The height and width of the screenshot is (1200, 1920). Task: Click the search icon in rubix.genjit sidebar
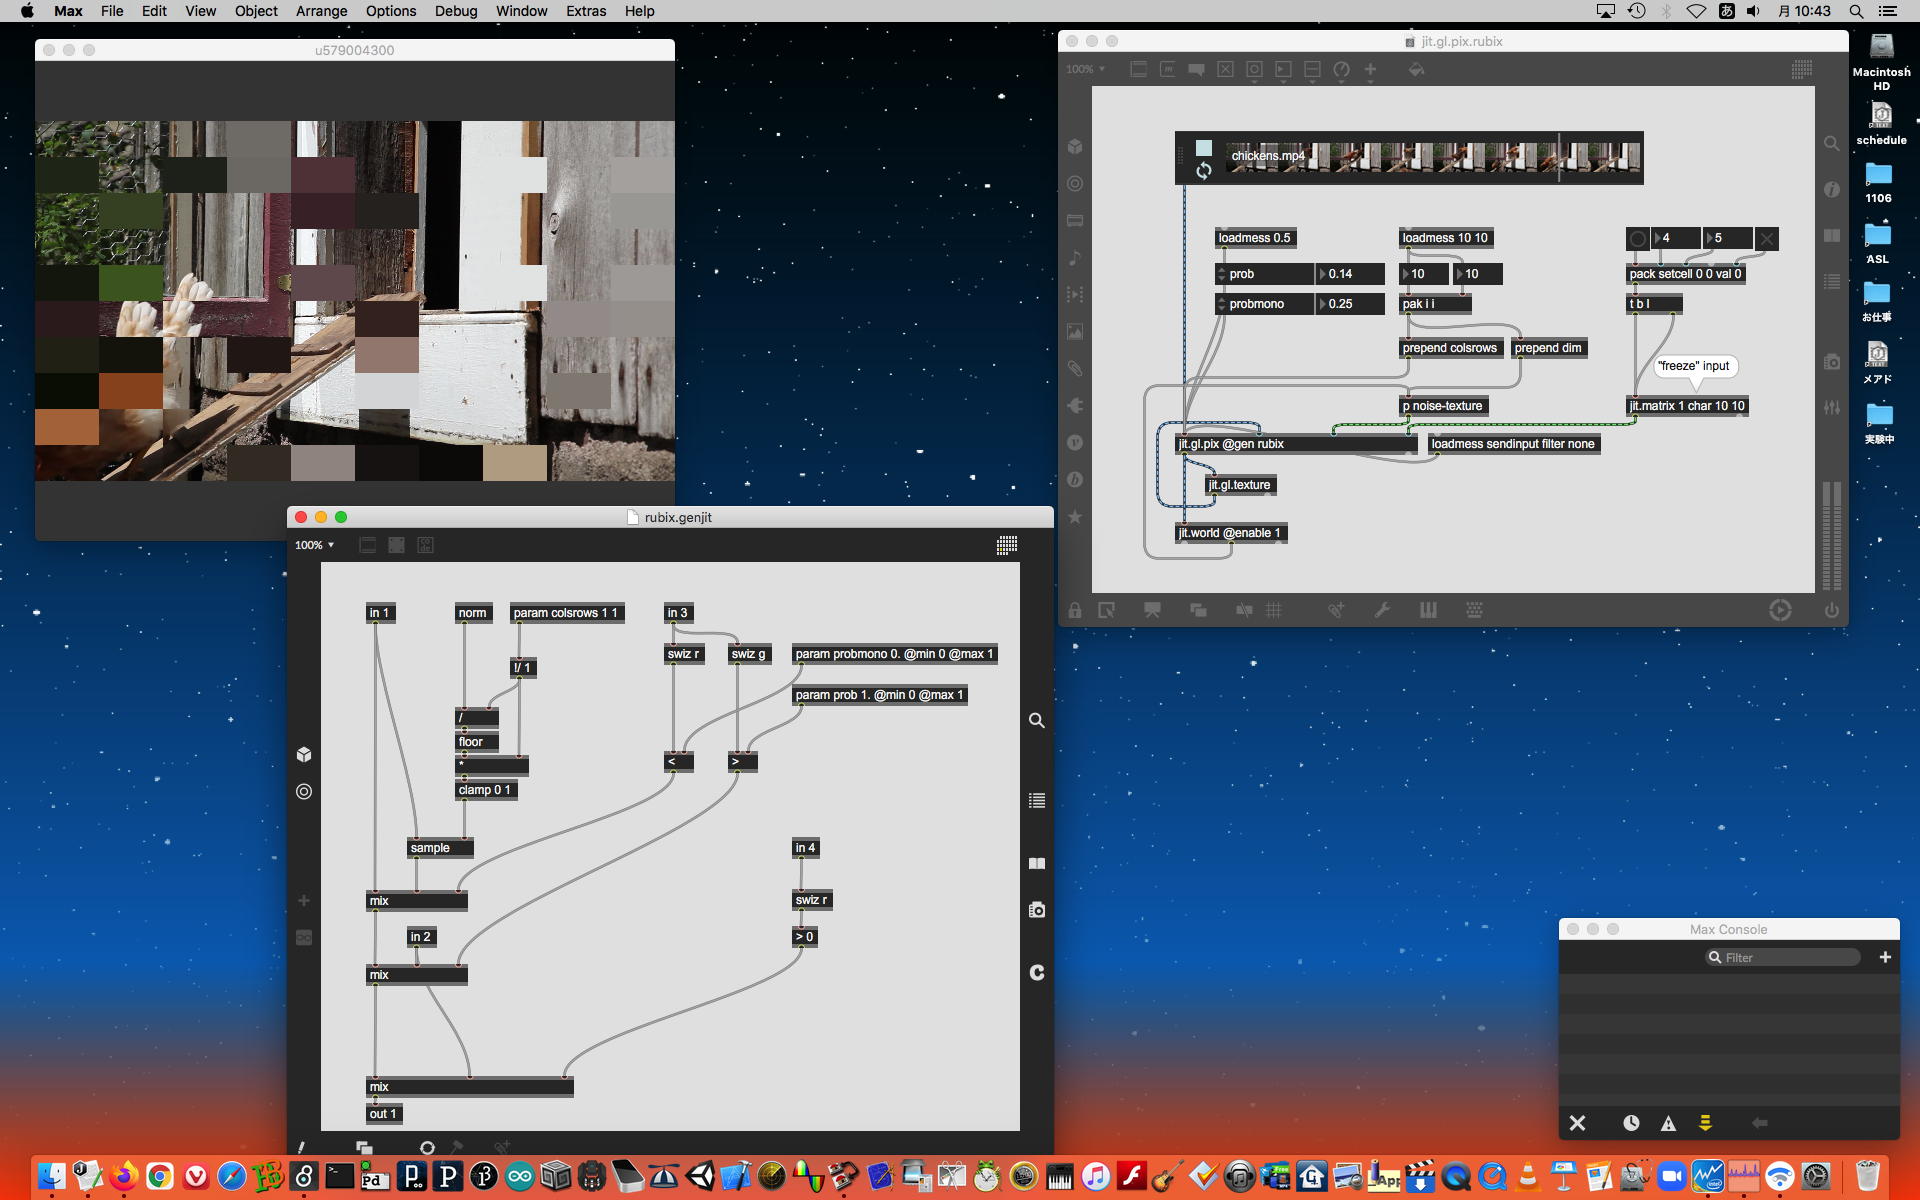[1037, 721]
